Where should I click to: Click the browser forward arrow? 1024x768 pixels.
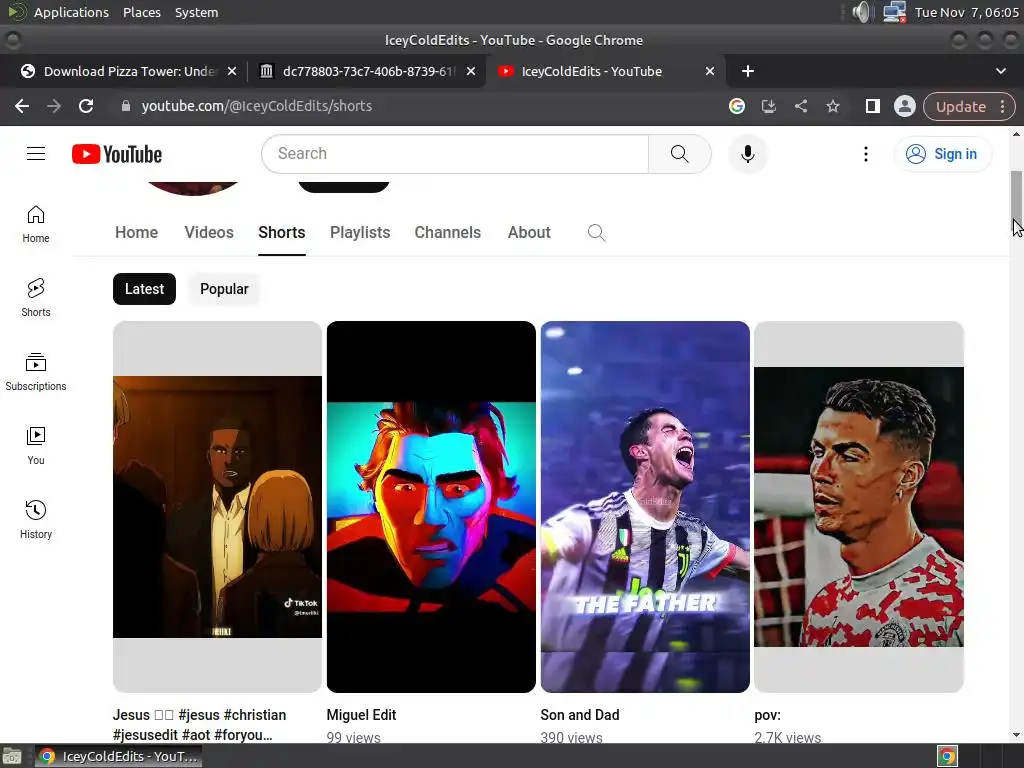[54, 106]
